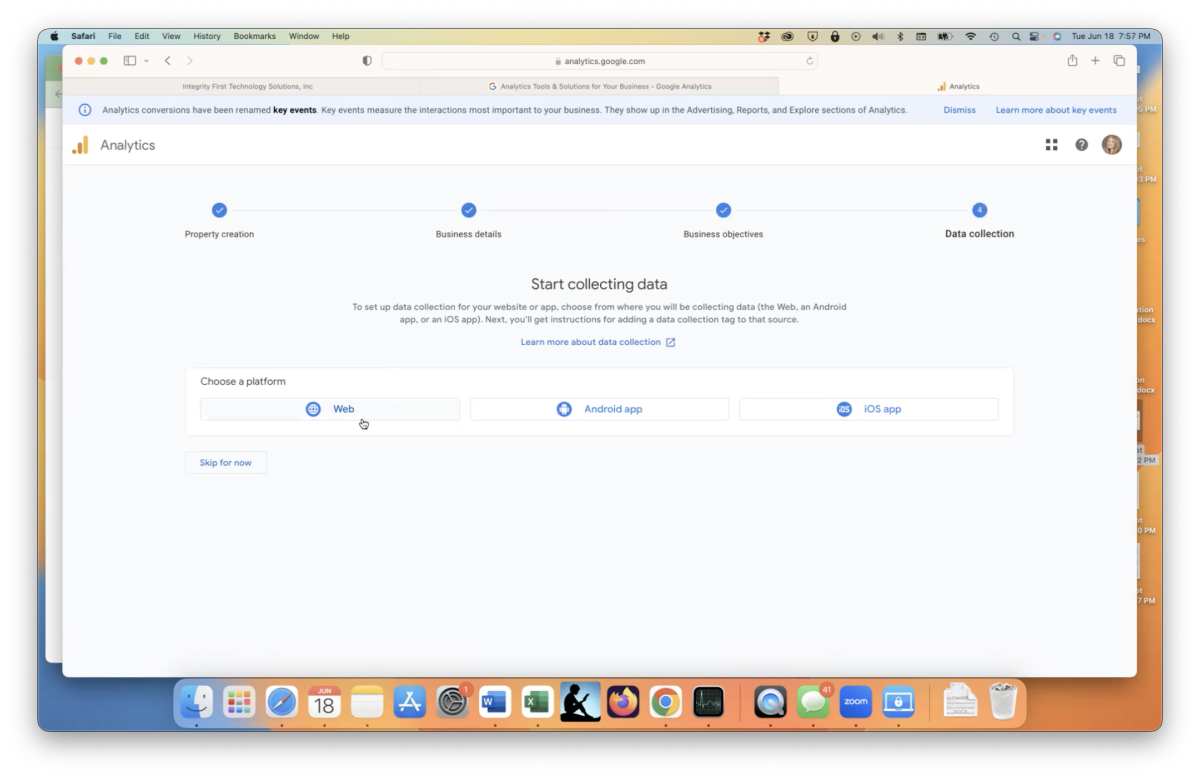The width and height of the screenshot is (1200, 778).
Task: Open the Help menu in menu bar
Action: [341, 36]
